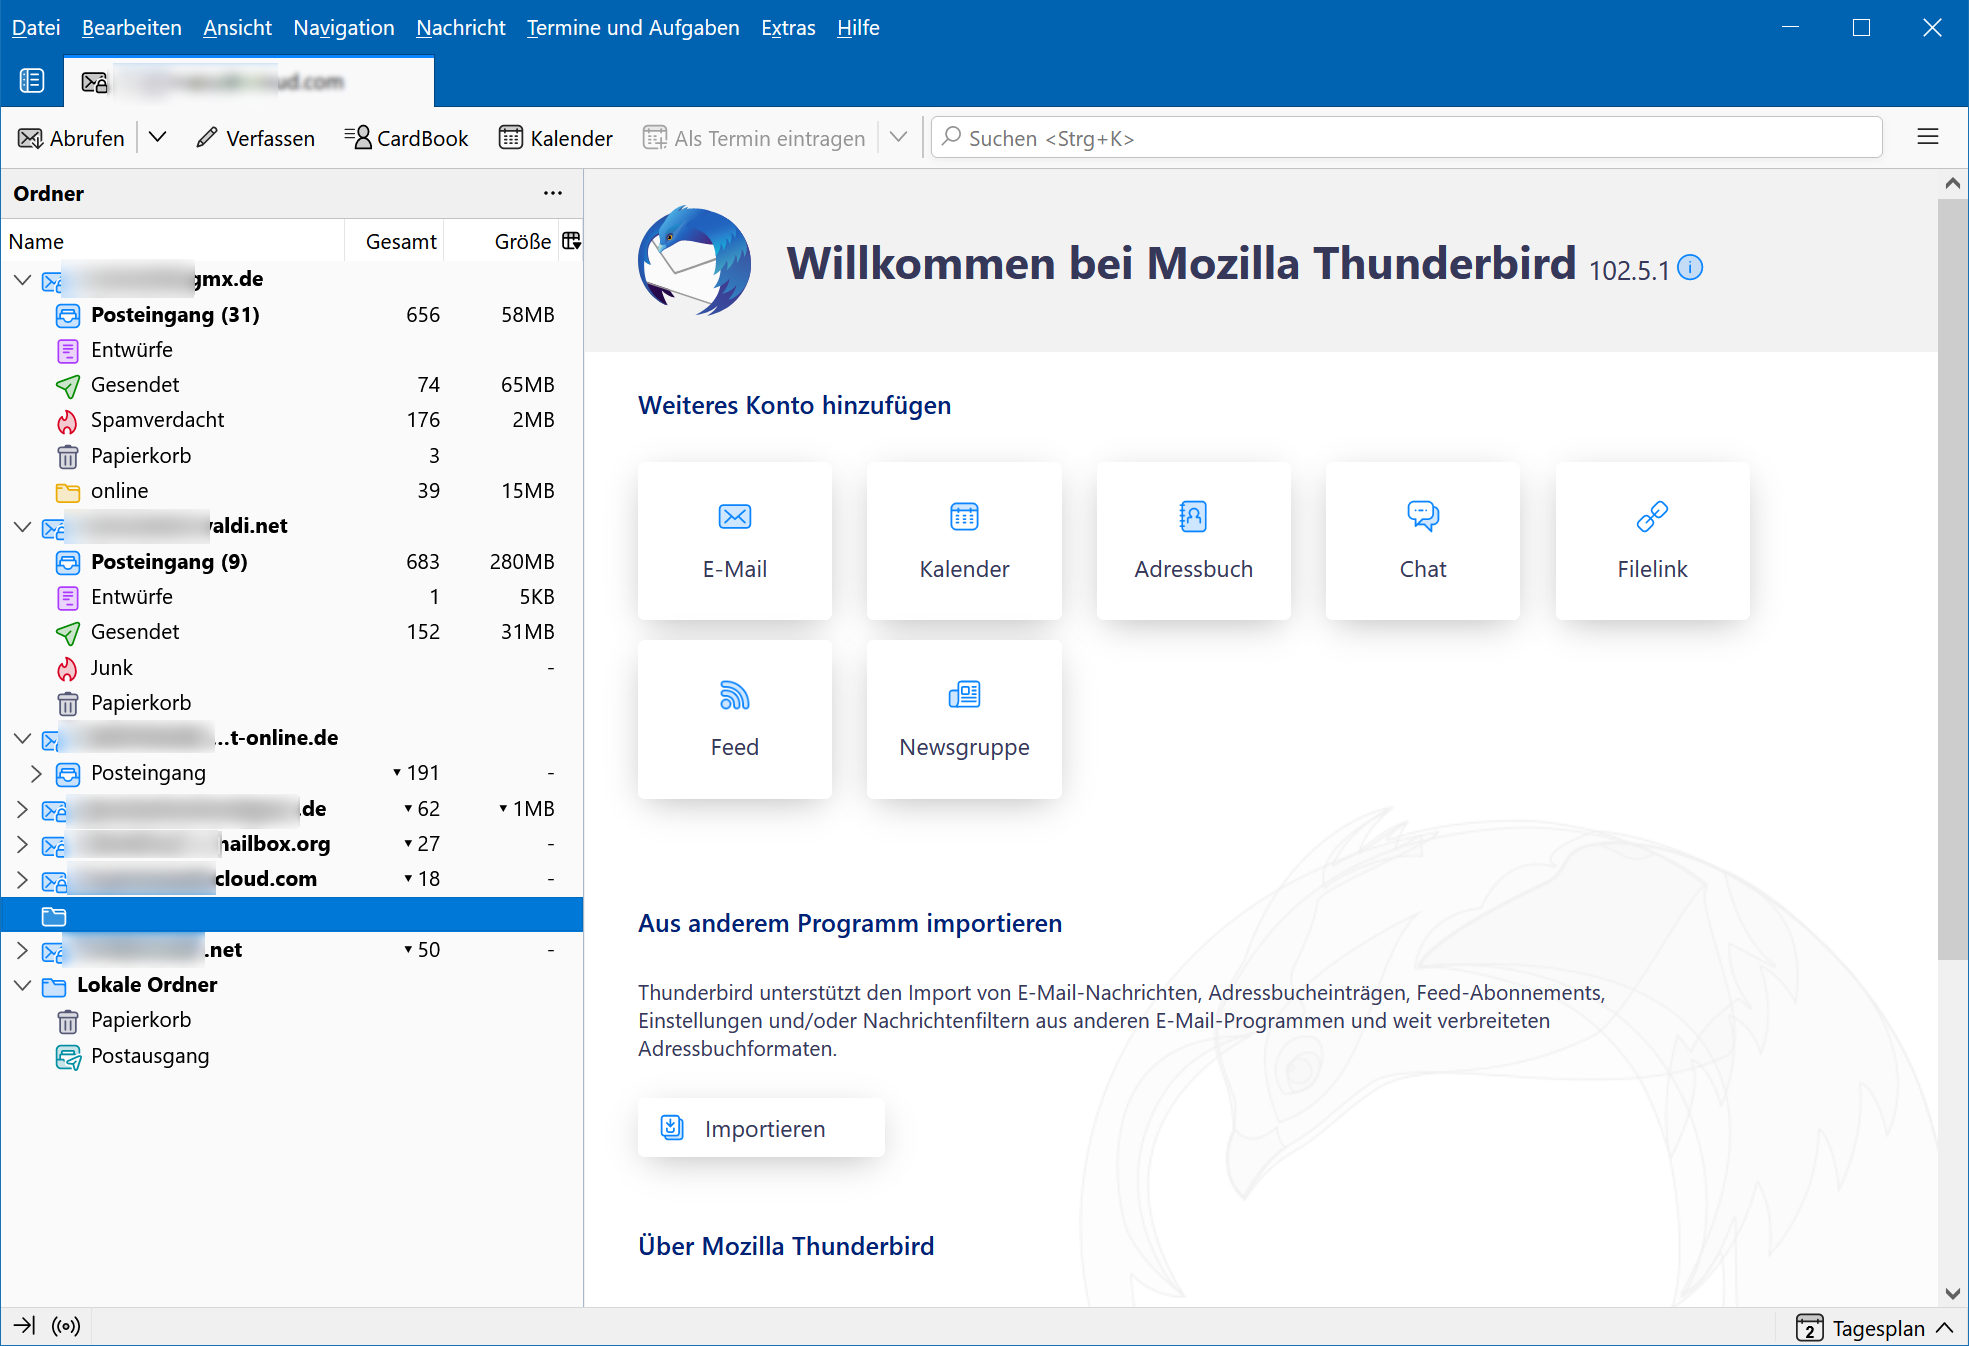Click the version info icon
Image resolution: width=1969 pixels, height=1346 pixels.
coord(1690,267)
